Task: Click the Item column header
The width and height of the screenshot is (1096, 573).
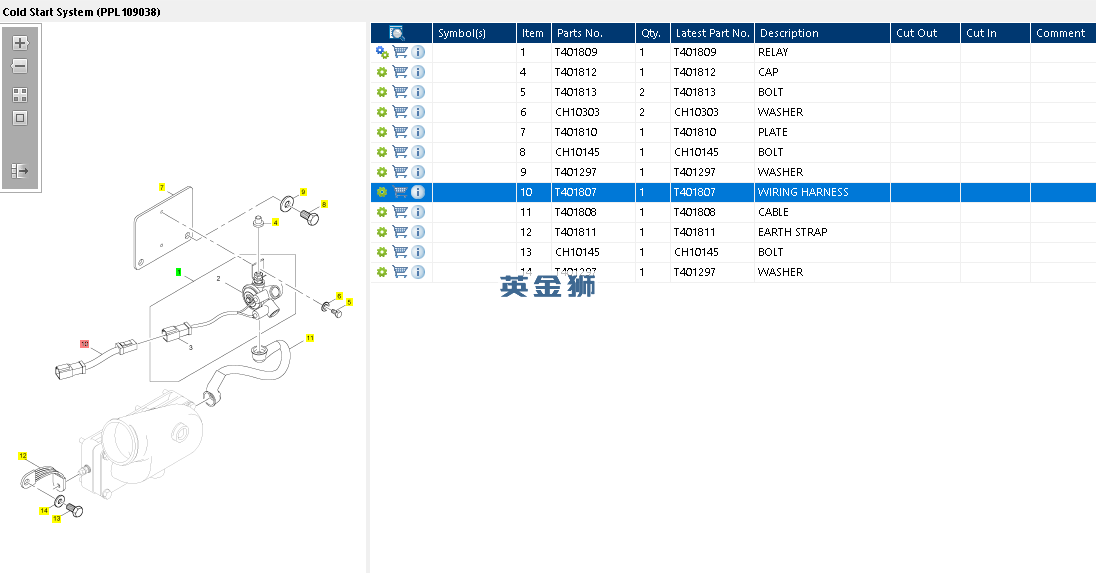Action: 533,33
